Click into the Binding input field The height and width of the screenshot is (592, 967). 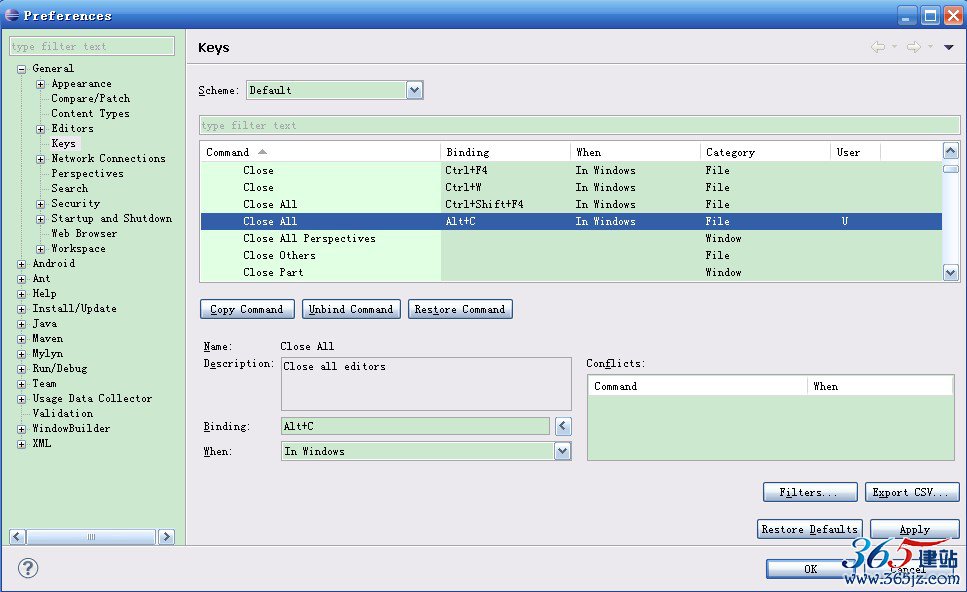pos(415,426)
